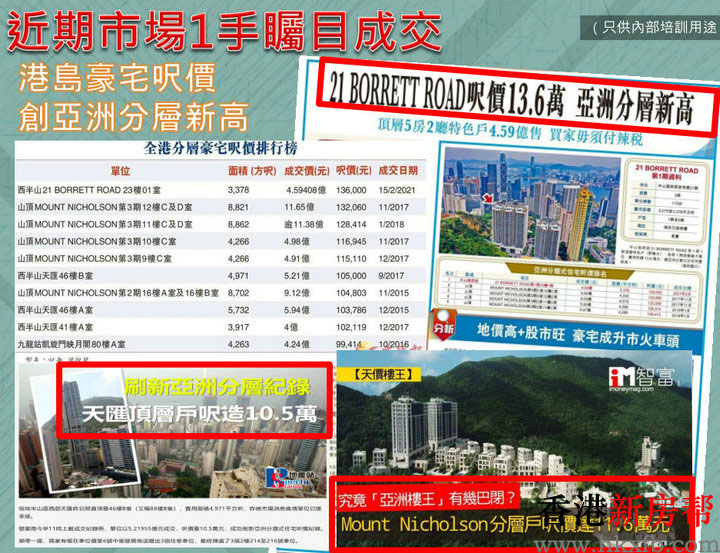Select the text 創亞洲分層新高 in orange
Screen dimensions: 720x553
(x=133, y=118)
